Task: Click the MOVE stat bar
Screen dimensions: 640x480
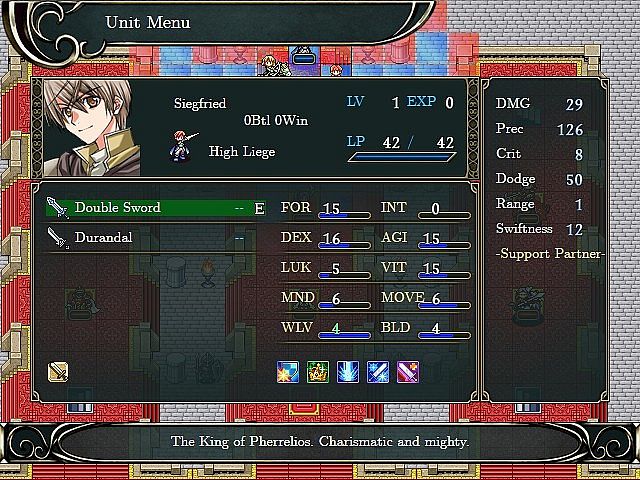Action: coord(444,305)
